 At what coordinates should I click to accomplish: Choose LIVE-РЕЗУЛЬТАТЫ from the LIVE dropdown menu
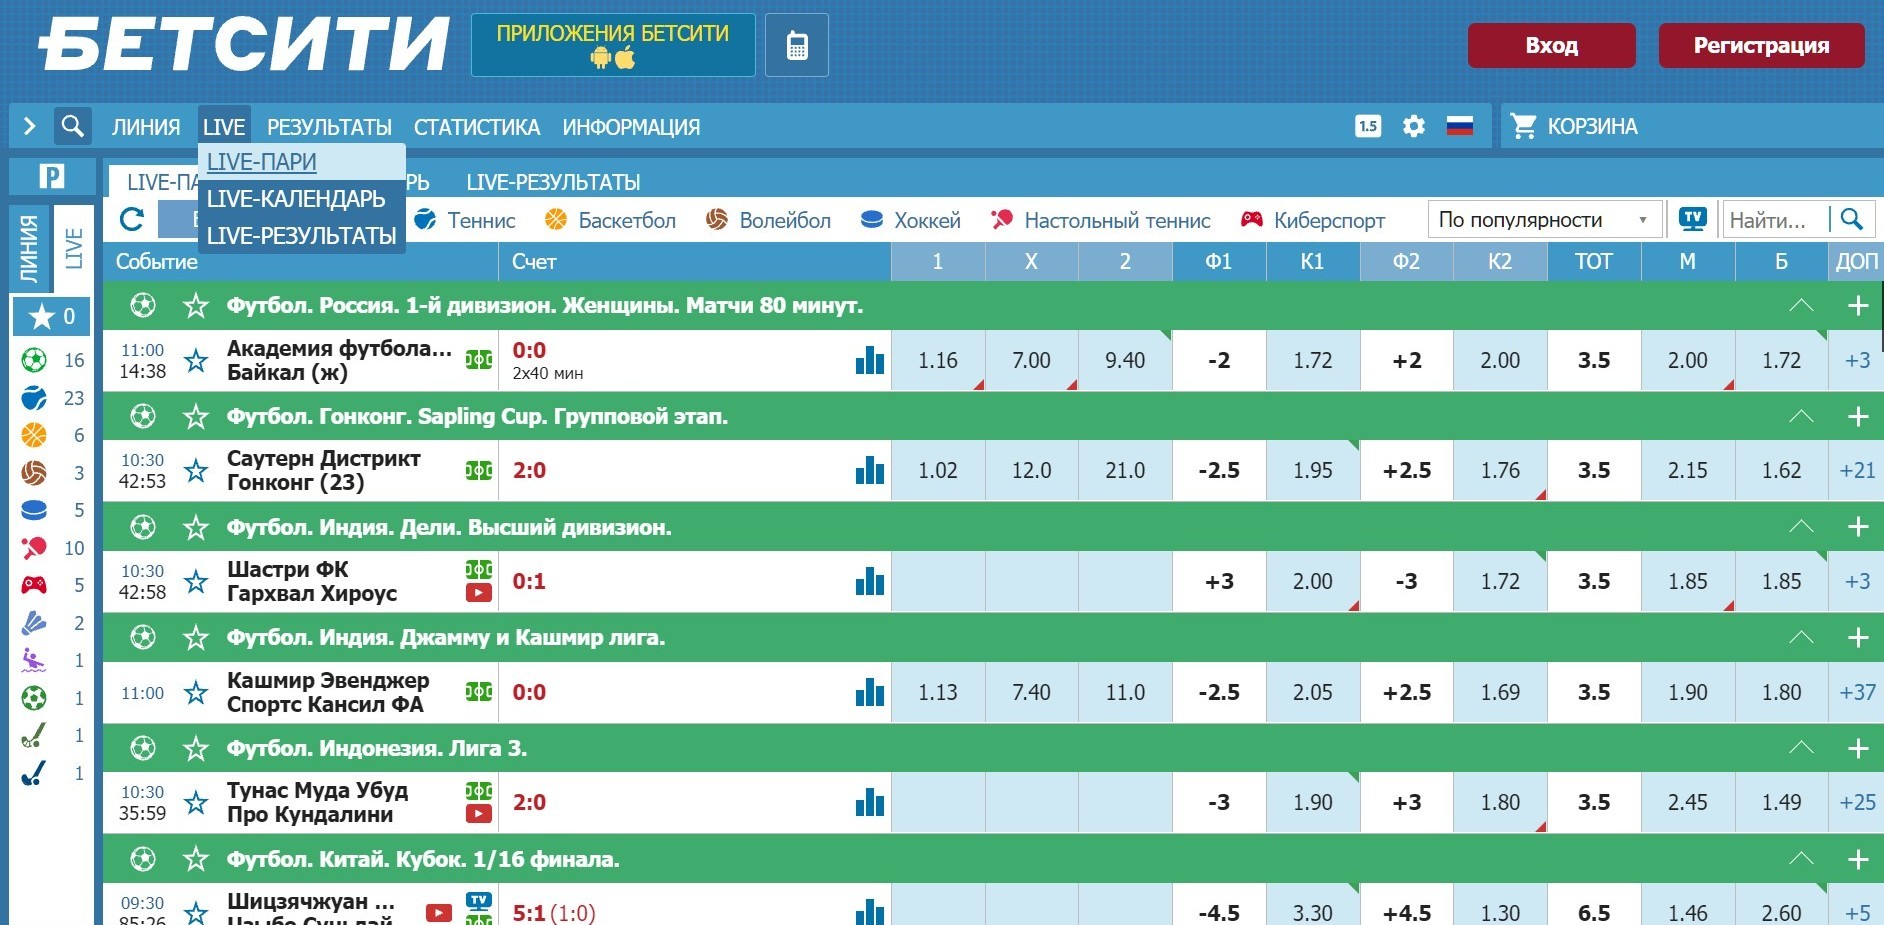click(302, 236)
